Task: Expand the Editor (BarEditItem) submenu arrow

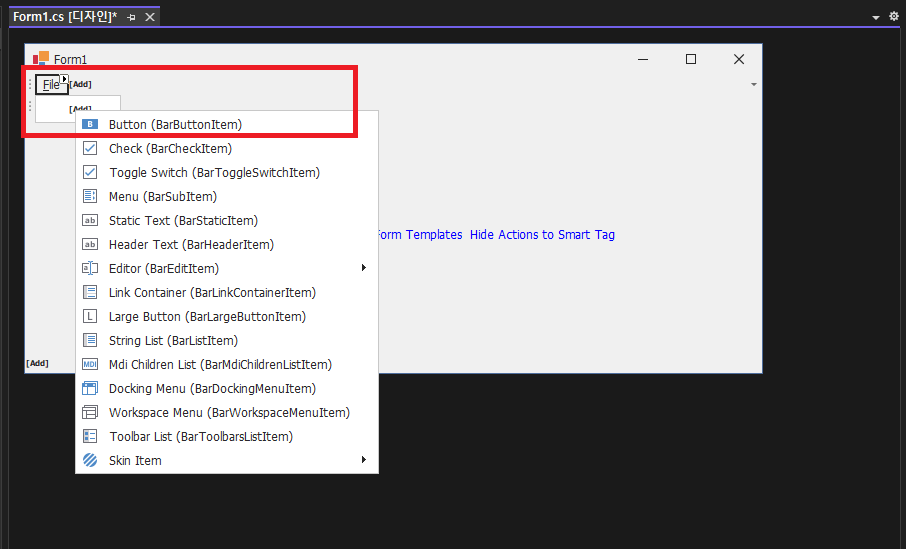Action: point(363,268)
